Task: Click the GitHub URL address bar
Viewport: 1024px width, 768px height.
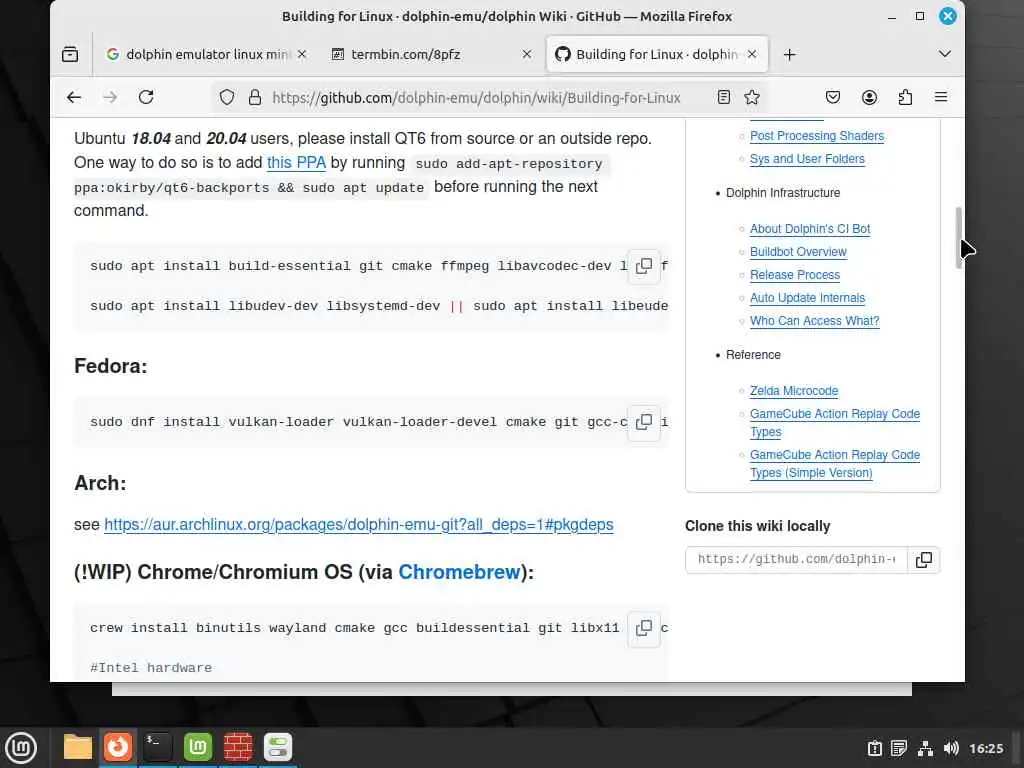Action: 476,97
